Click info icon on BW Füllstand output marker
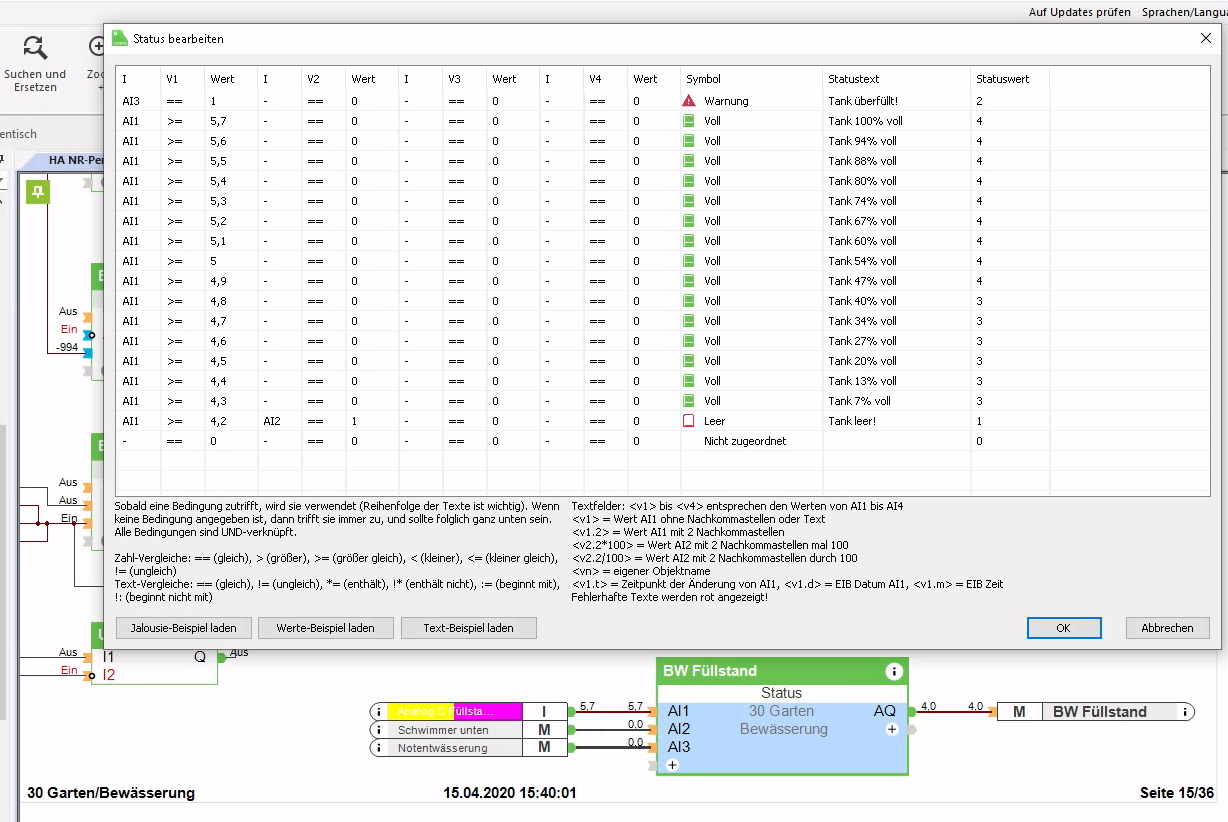Viewport: 1228px width, 822px height. pyautogui.click(x=1184, y=712)
